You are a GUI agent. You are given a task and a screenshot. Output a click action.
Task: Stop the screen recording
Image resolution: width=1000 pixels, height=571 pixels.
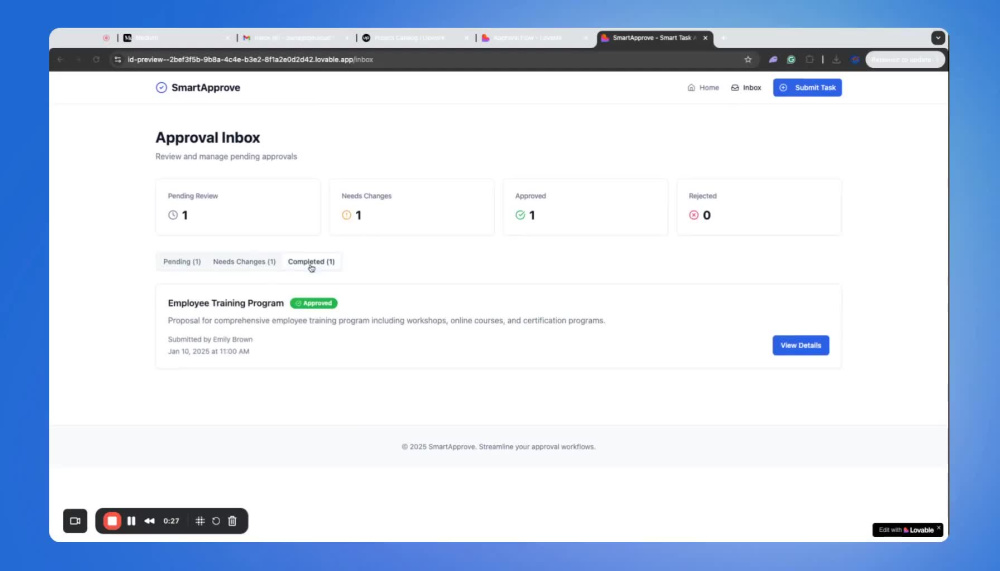(x=112, y=521)
